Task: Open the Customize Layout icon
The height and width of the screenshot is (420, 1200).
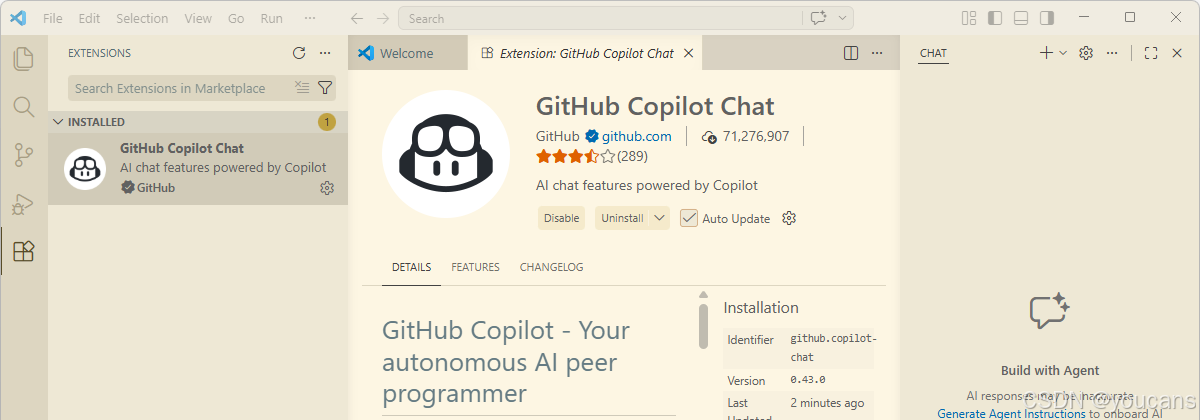Action: pos(968,18)
